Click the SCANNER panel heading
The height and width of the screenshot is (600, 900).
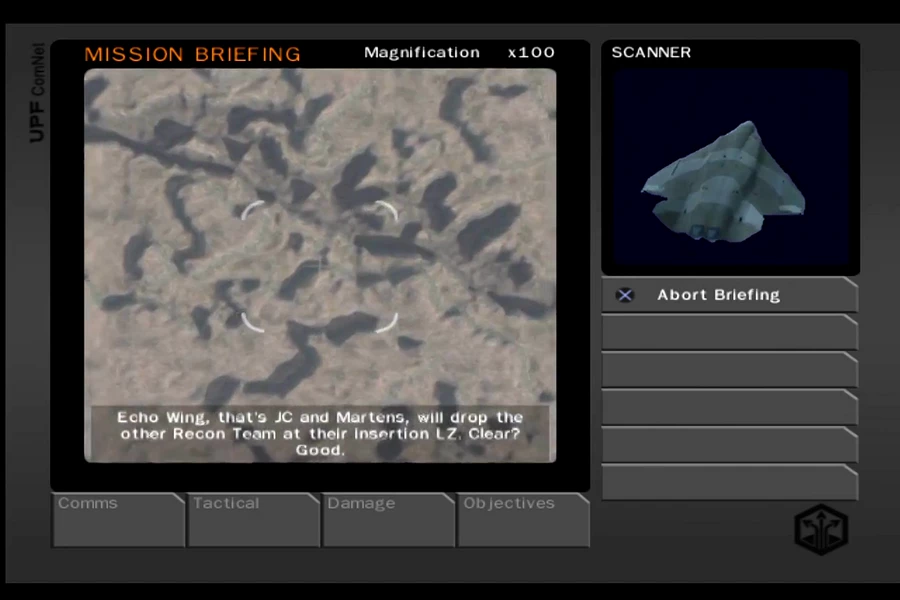pyautogui.click(x=651, y=52)
